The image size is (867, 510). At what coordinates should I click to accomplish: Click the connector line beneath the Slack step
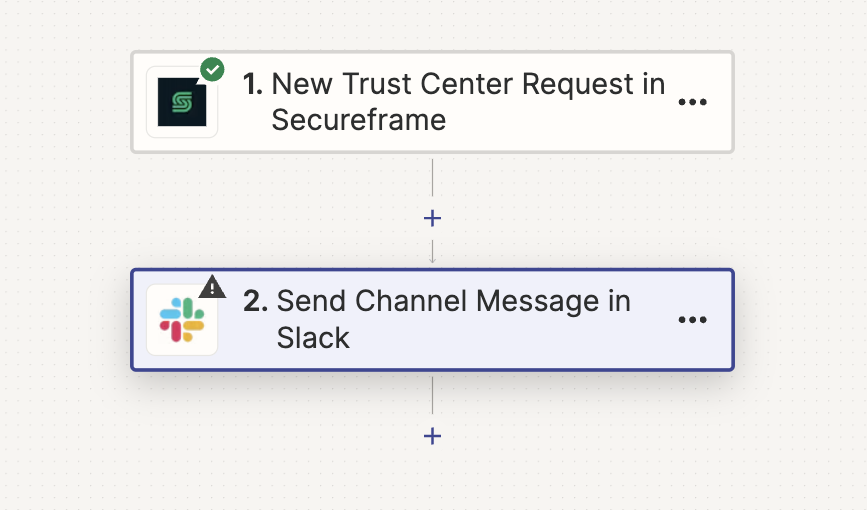[x=432, y=395]
